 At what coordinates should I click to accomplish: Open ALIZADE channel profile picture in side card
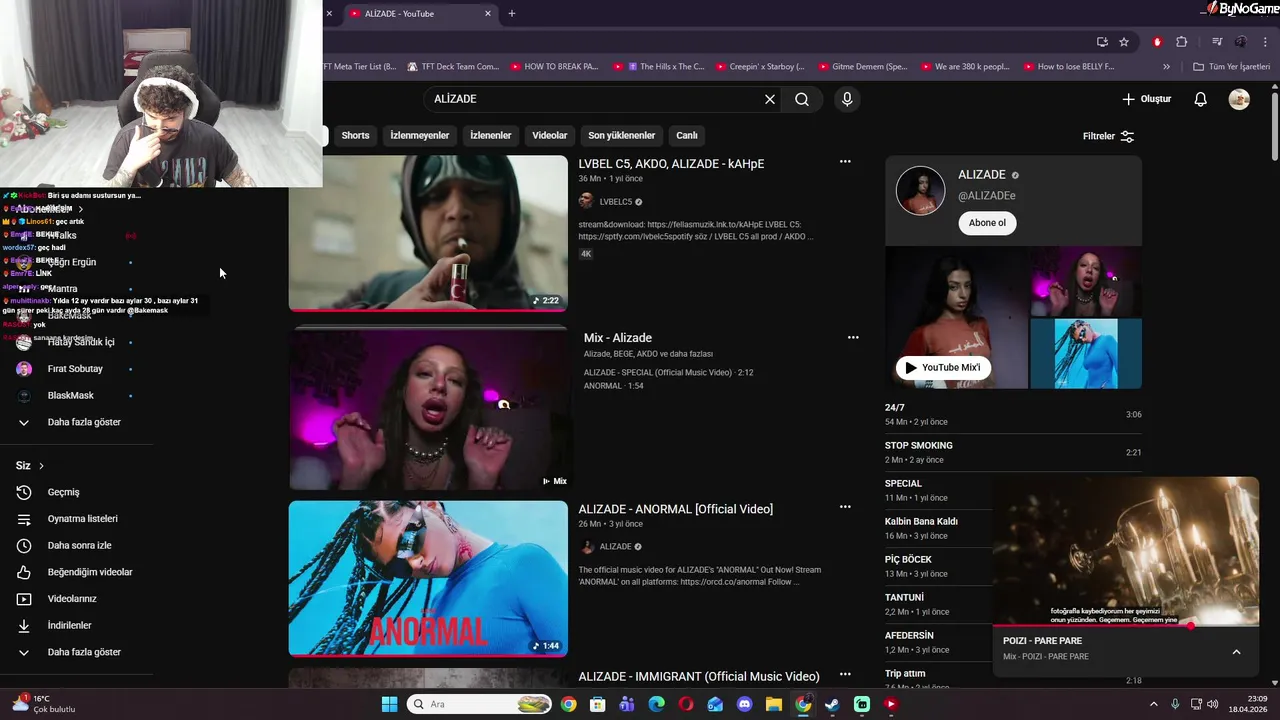(x=920, y=190)
